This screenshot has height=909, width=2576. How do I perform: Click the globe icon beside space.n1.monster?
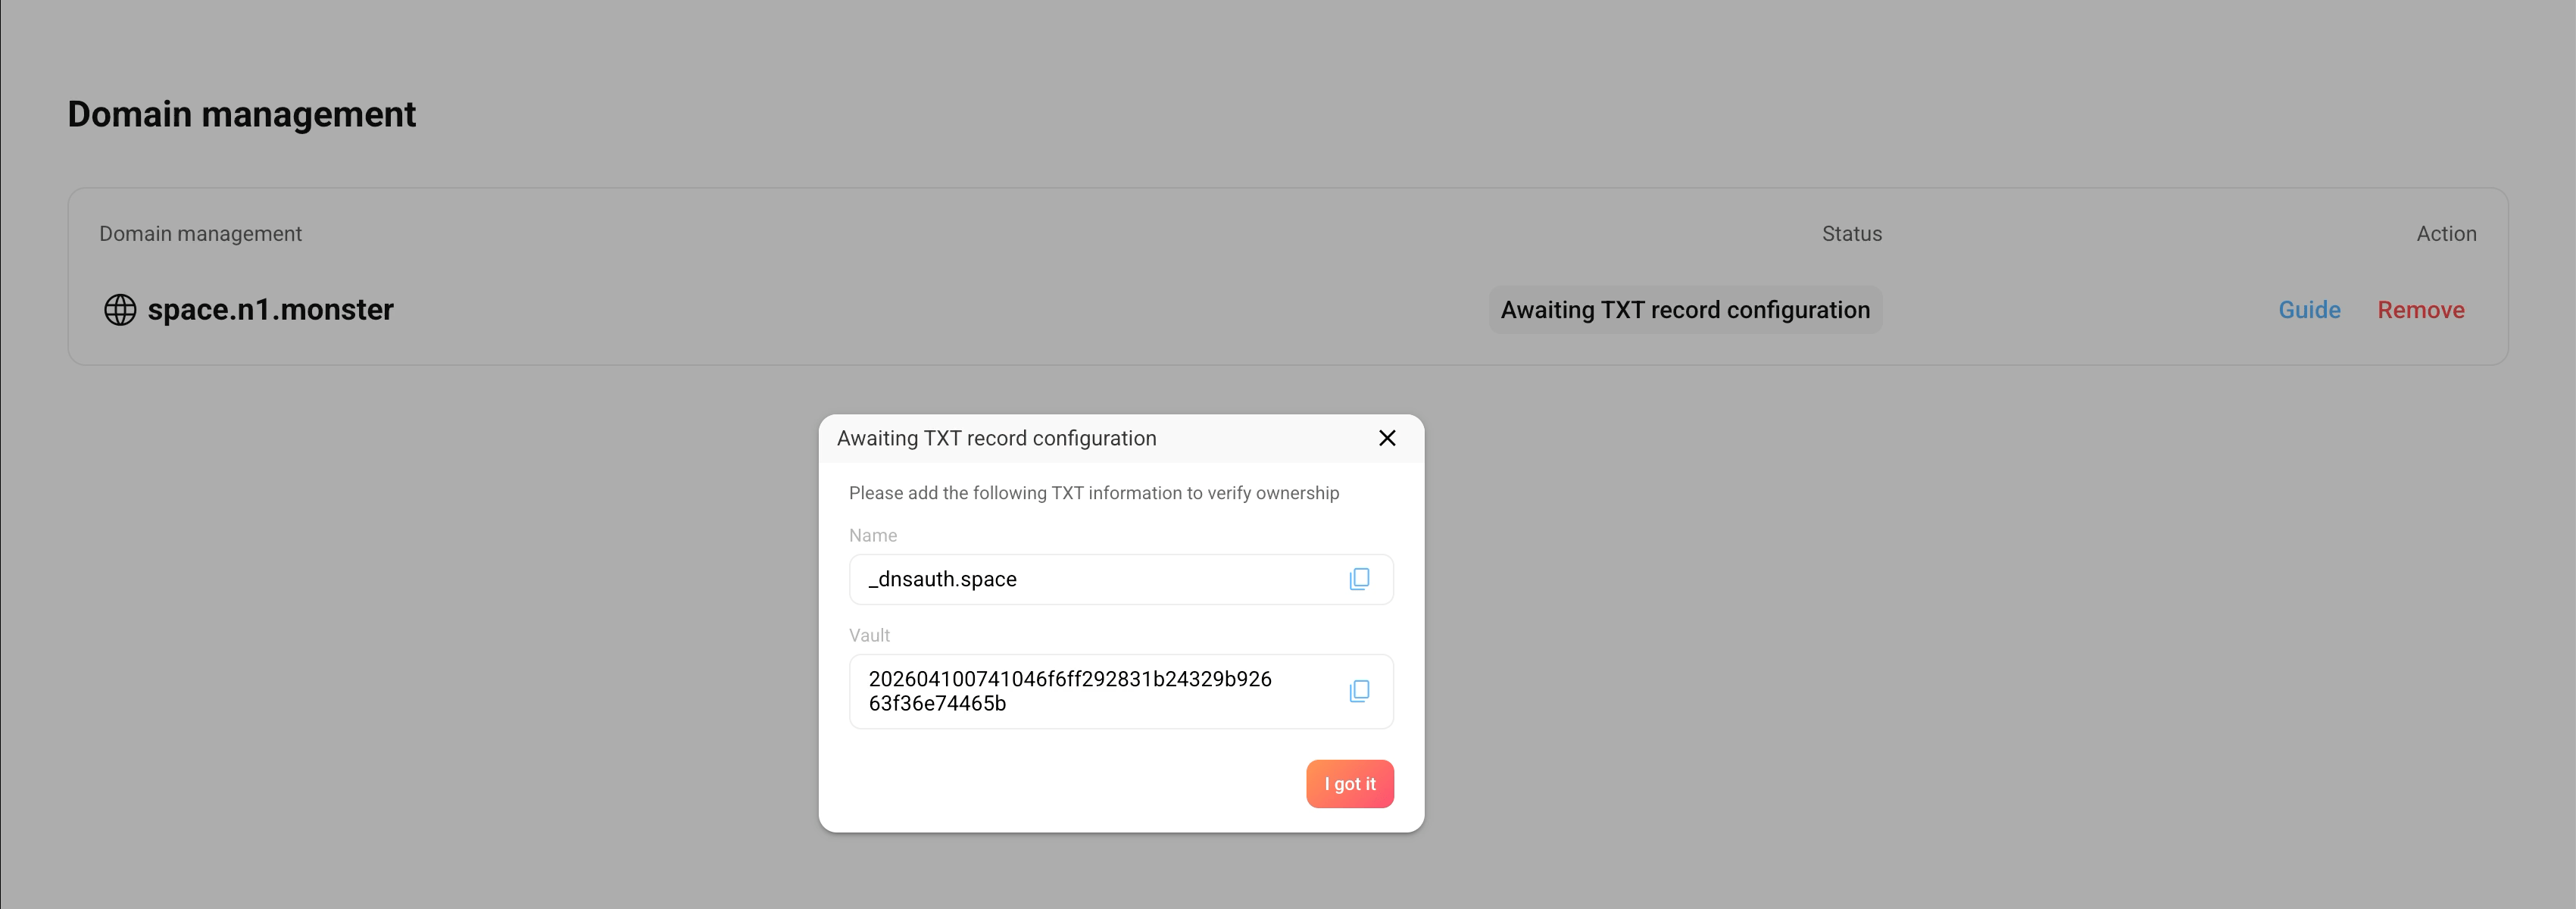119,309
